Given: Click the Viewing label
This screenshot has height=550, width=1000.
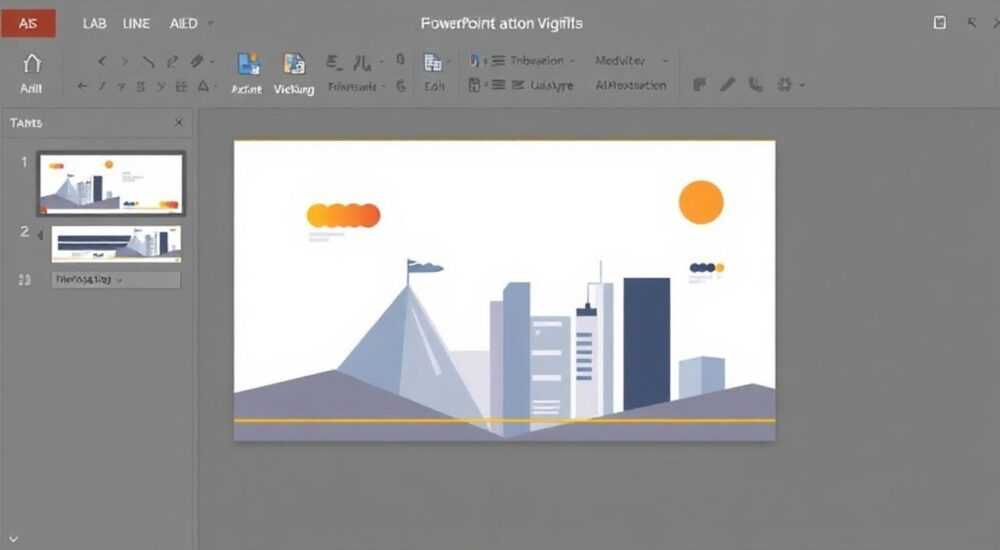Looking at the screenshot, I should pos(294,89).
